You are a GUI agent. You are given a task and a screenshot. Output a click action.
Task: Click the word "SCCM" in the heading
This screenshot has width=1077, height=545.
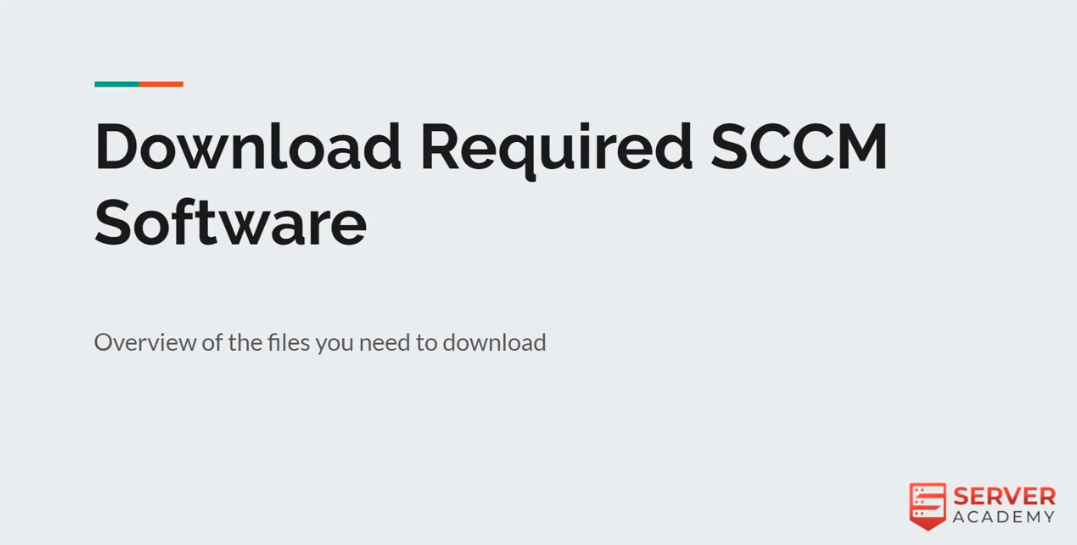click(x=799, y=146)
